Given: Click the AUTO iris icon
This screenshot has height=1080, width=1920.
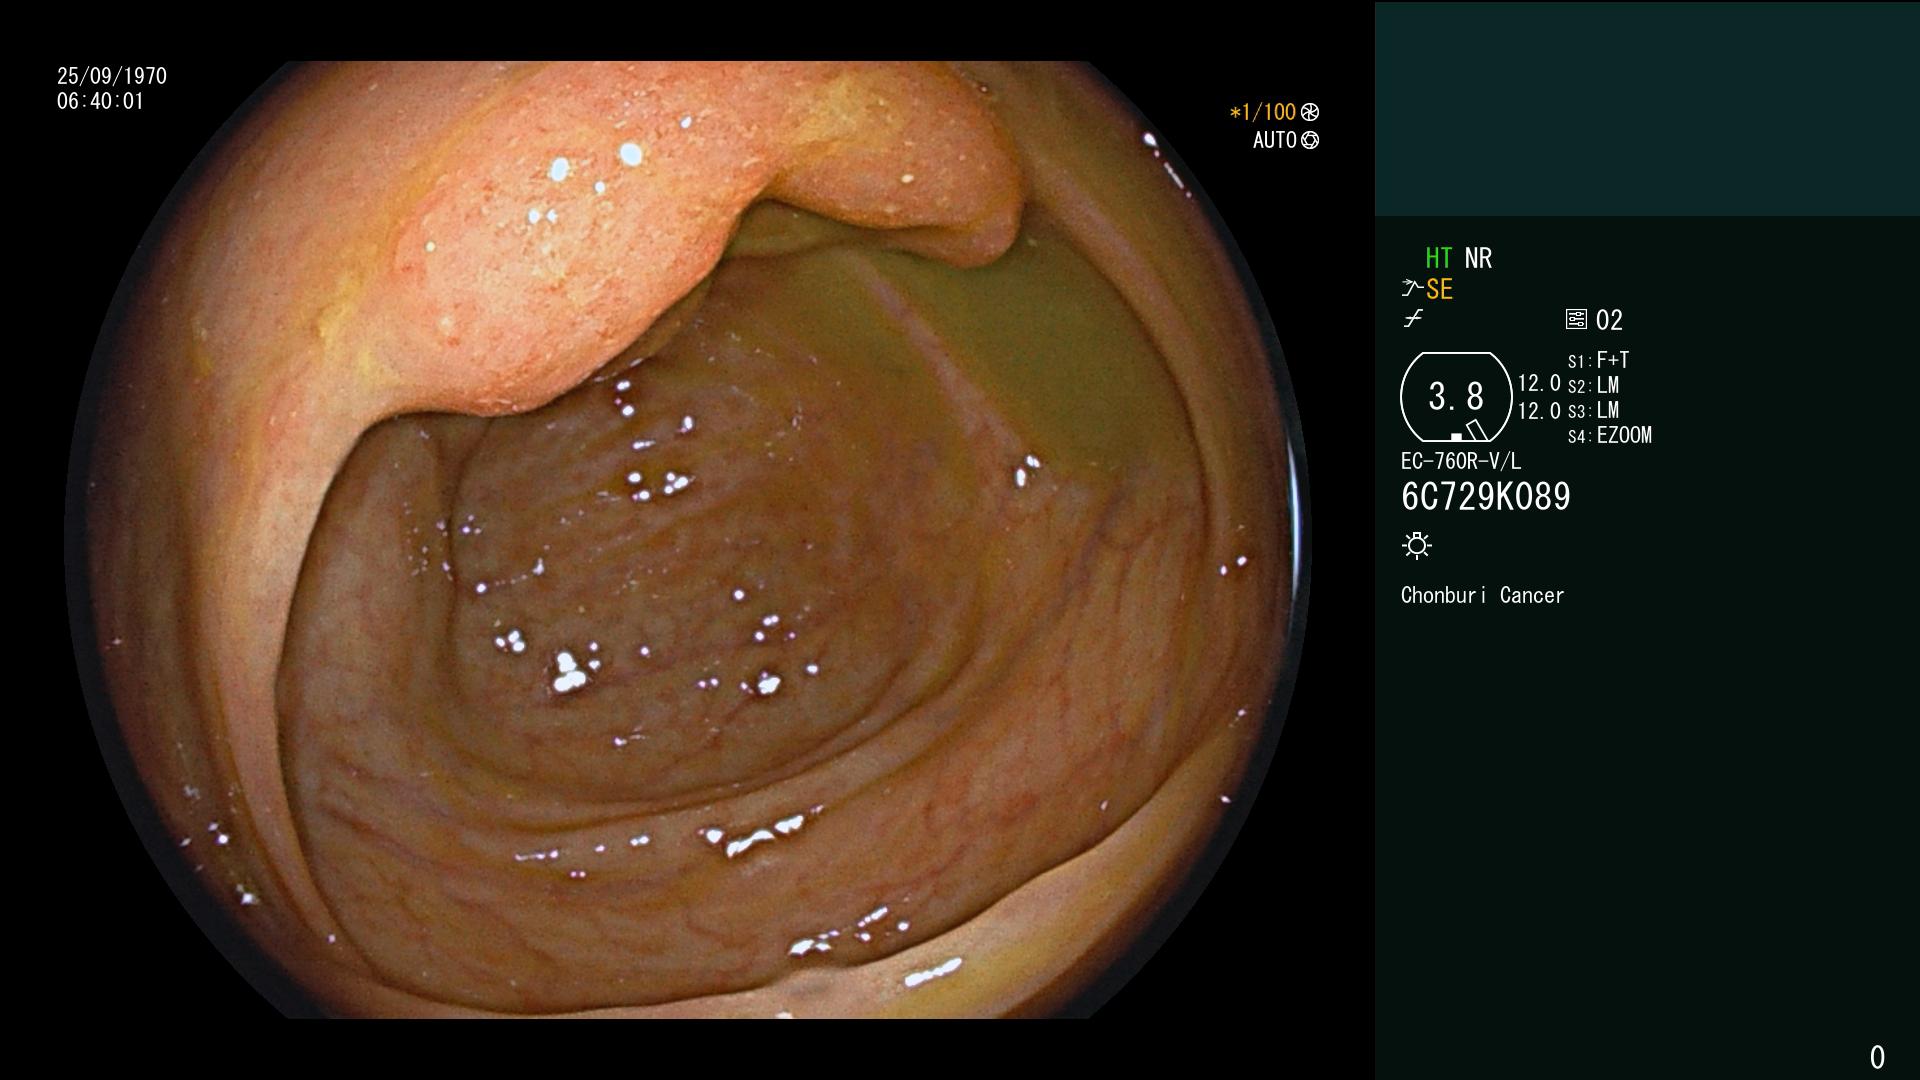Looking at the screenshot, I should (1310, 140).
